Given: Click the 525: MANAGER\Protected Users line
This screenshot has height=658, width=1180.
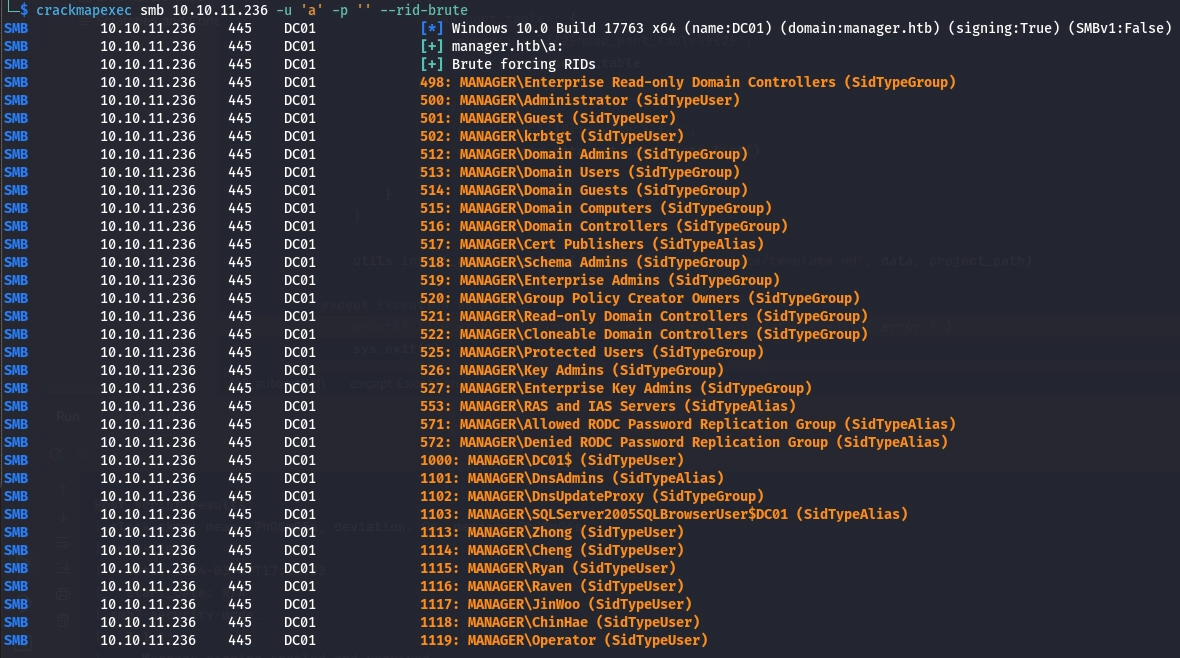Looking at the screenshot, I should [x=592, y=352].
